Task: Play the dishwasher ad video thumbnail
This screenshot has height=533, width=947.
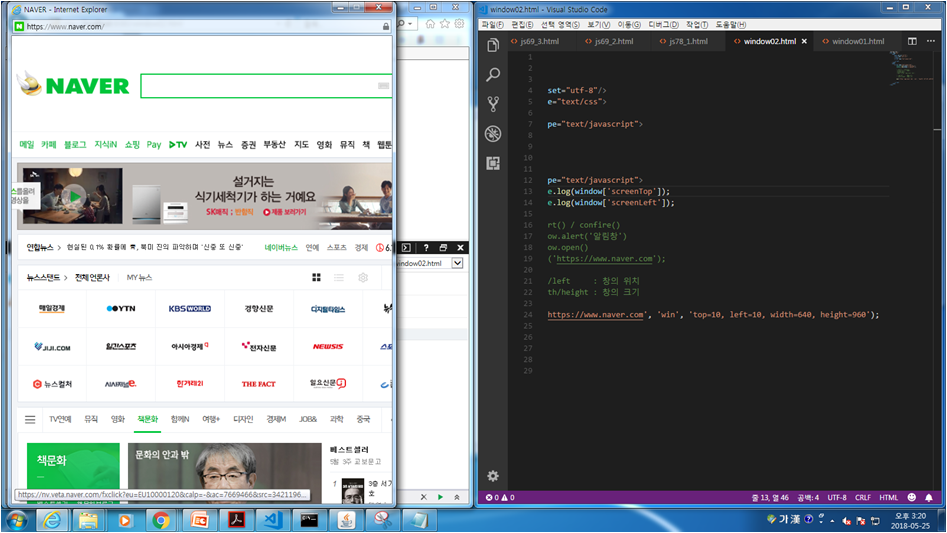Action: (74, 196)
